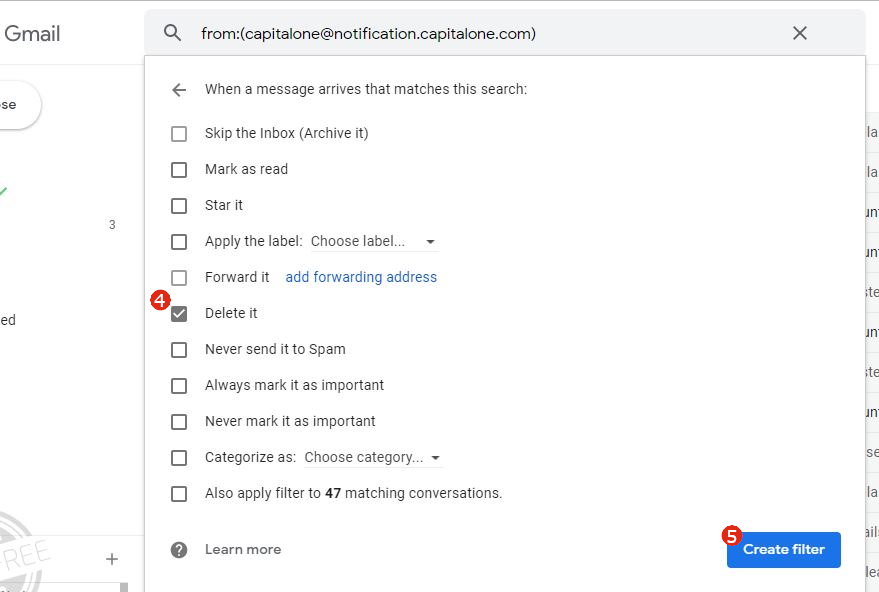Enable Never send it to Spam

[x=179, y=349]
